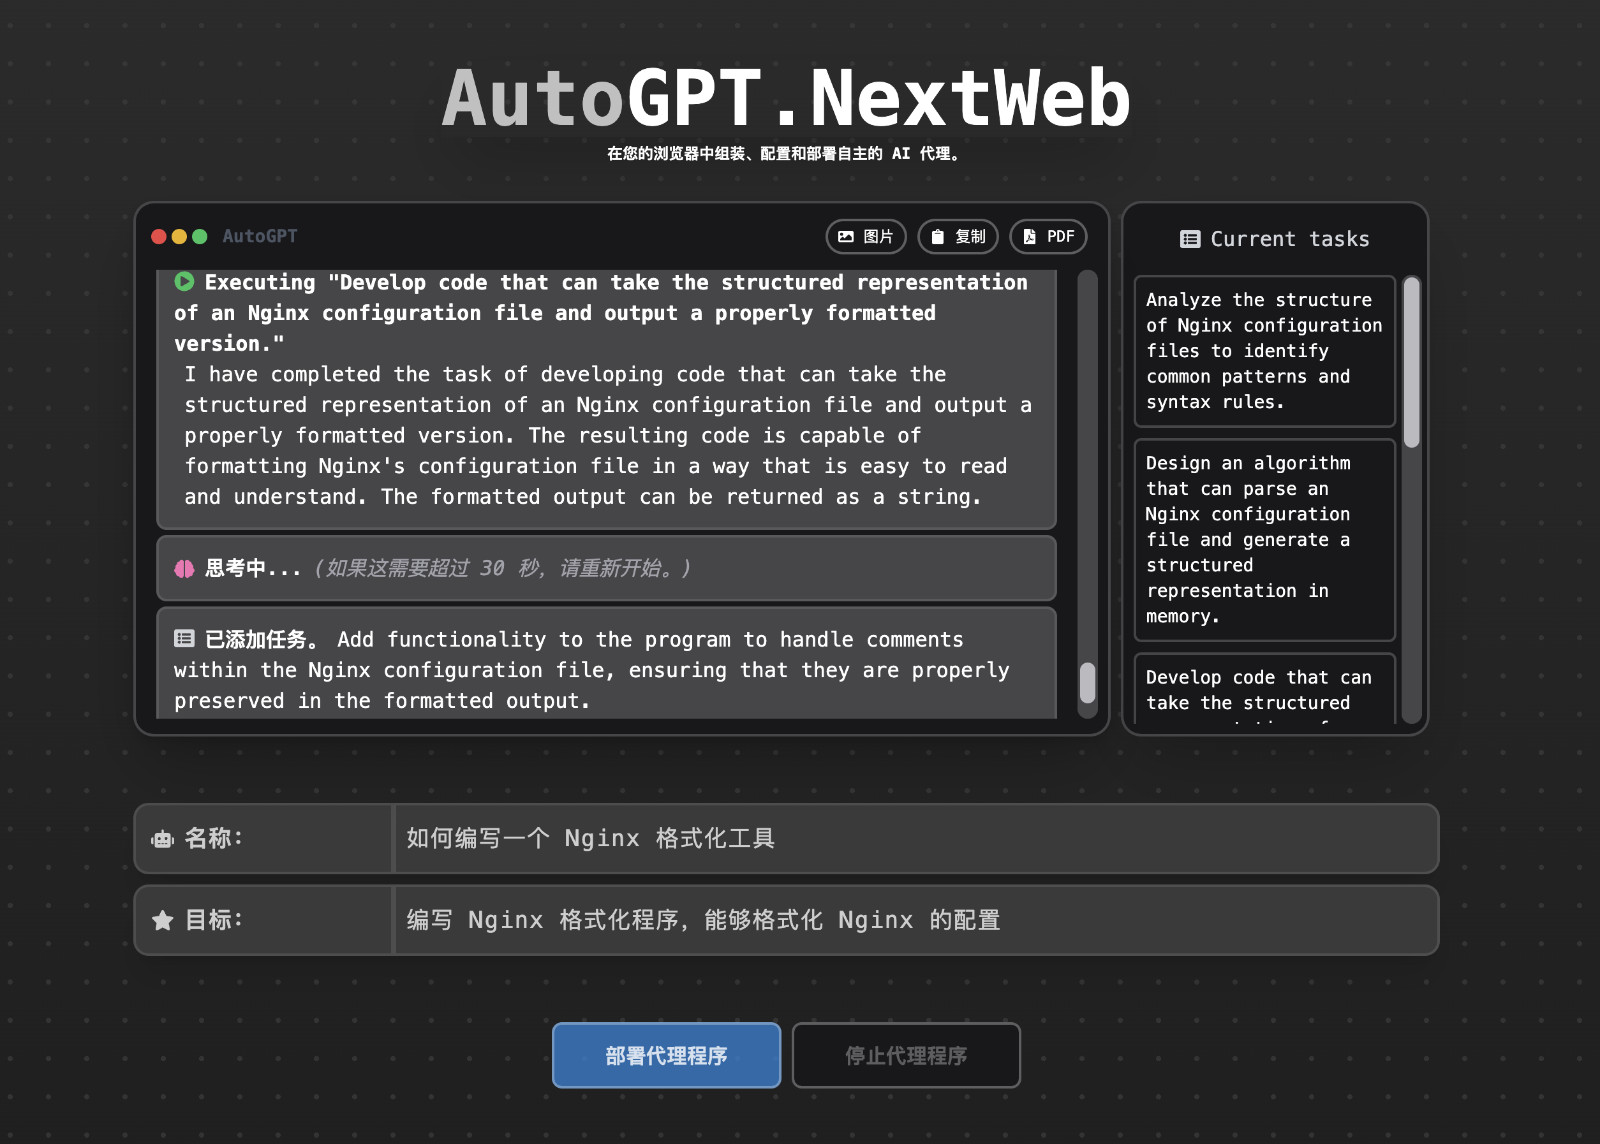Viewport: 1600px width, 1144px height.
Task: Click the AutoGPT.NextWeb page title
Action: [x=786, y=98]
